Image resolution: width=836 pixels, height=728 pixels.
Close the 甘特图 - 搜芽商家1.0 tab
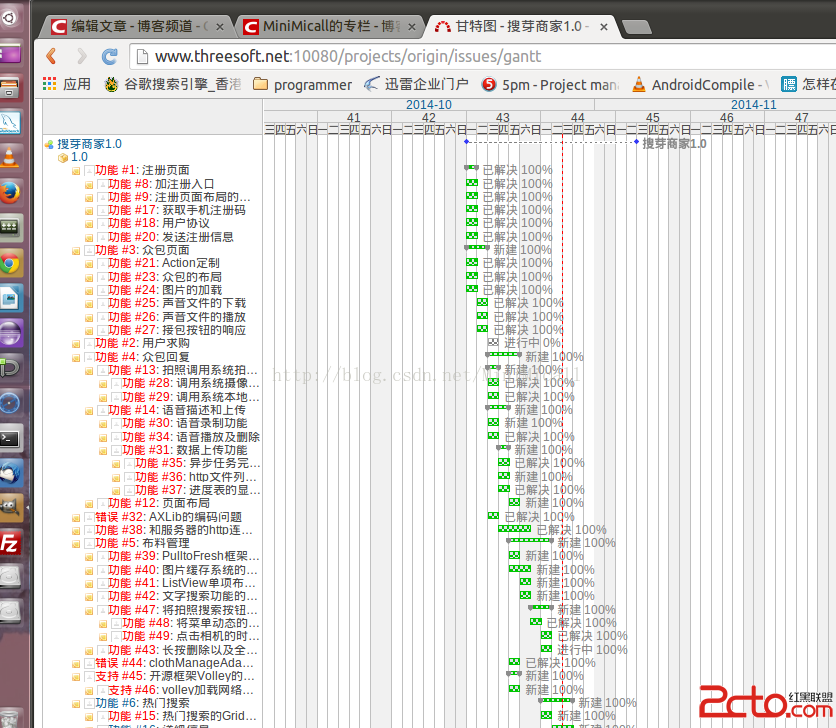pyautogui.click(x=605, y=26)
